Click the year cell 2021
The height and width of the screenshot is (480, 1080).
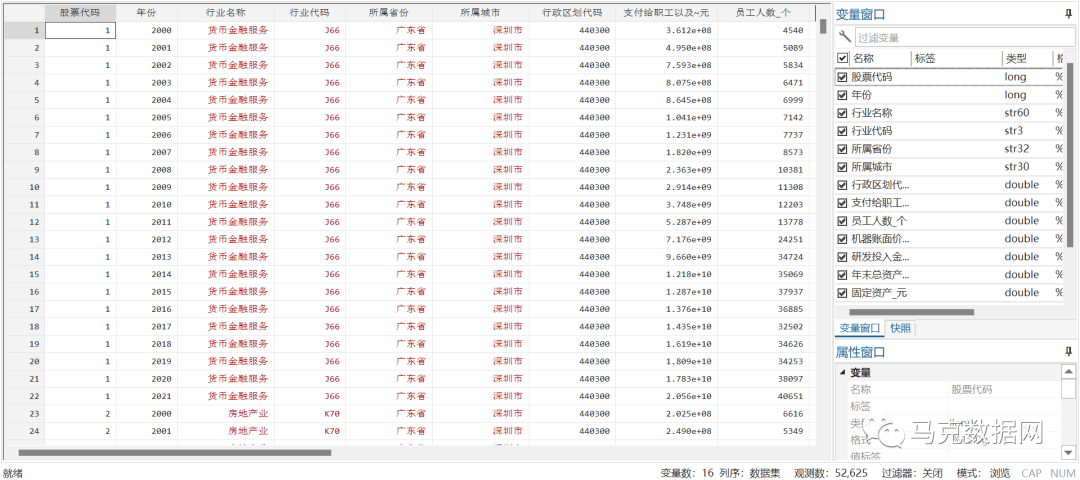(x=146, y=396)
